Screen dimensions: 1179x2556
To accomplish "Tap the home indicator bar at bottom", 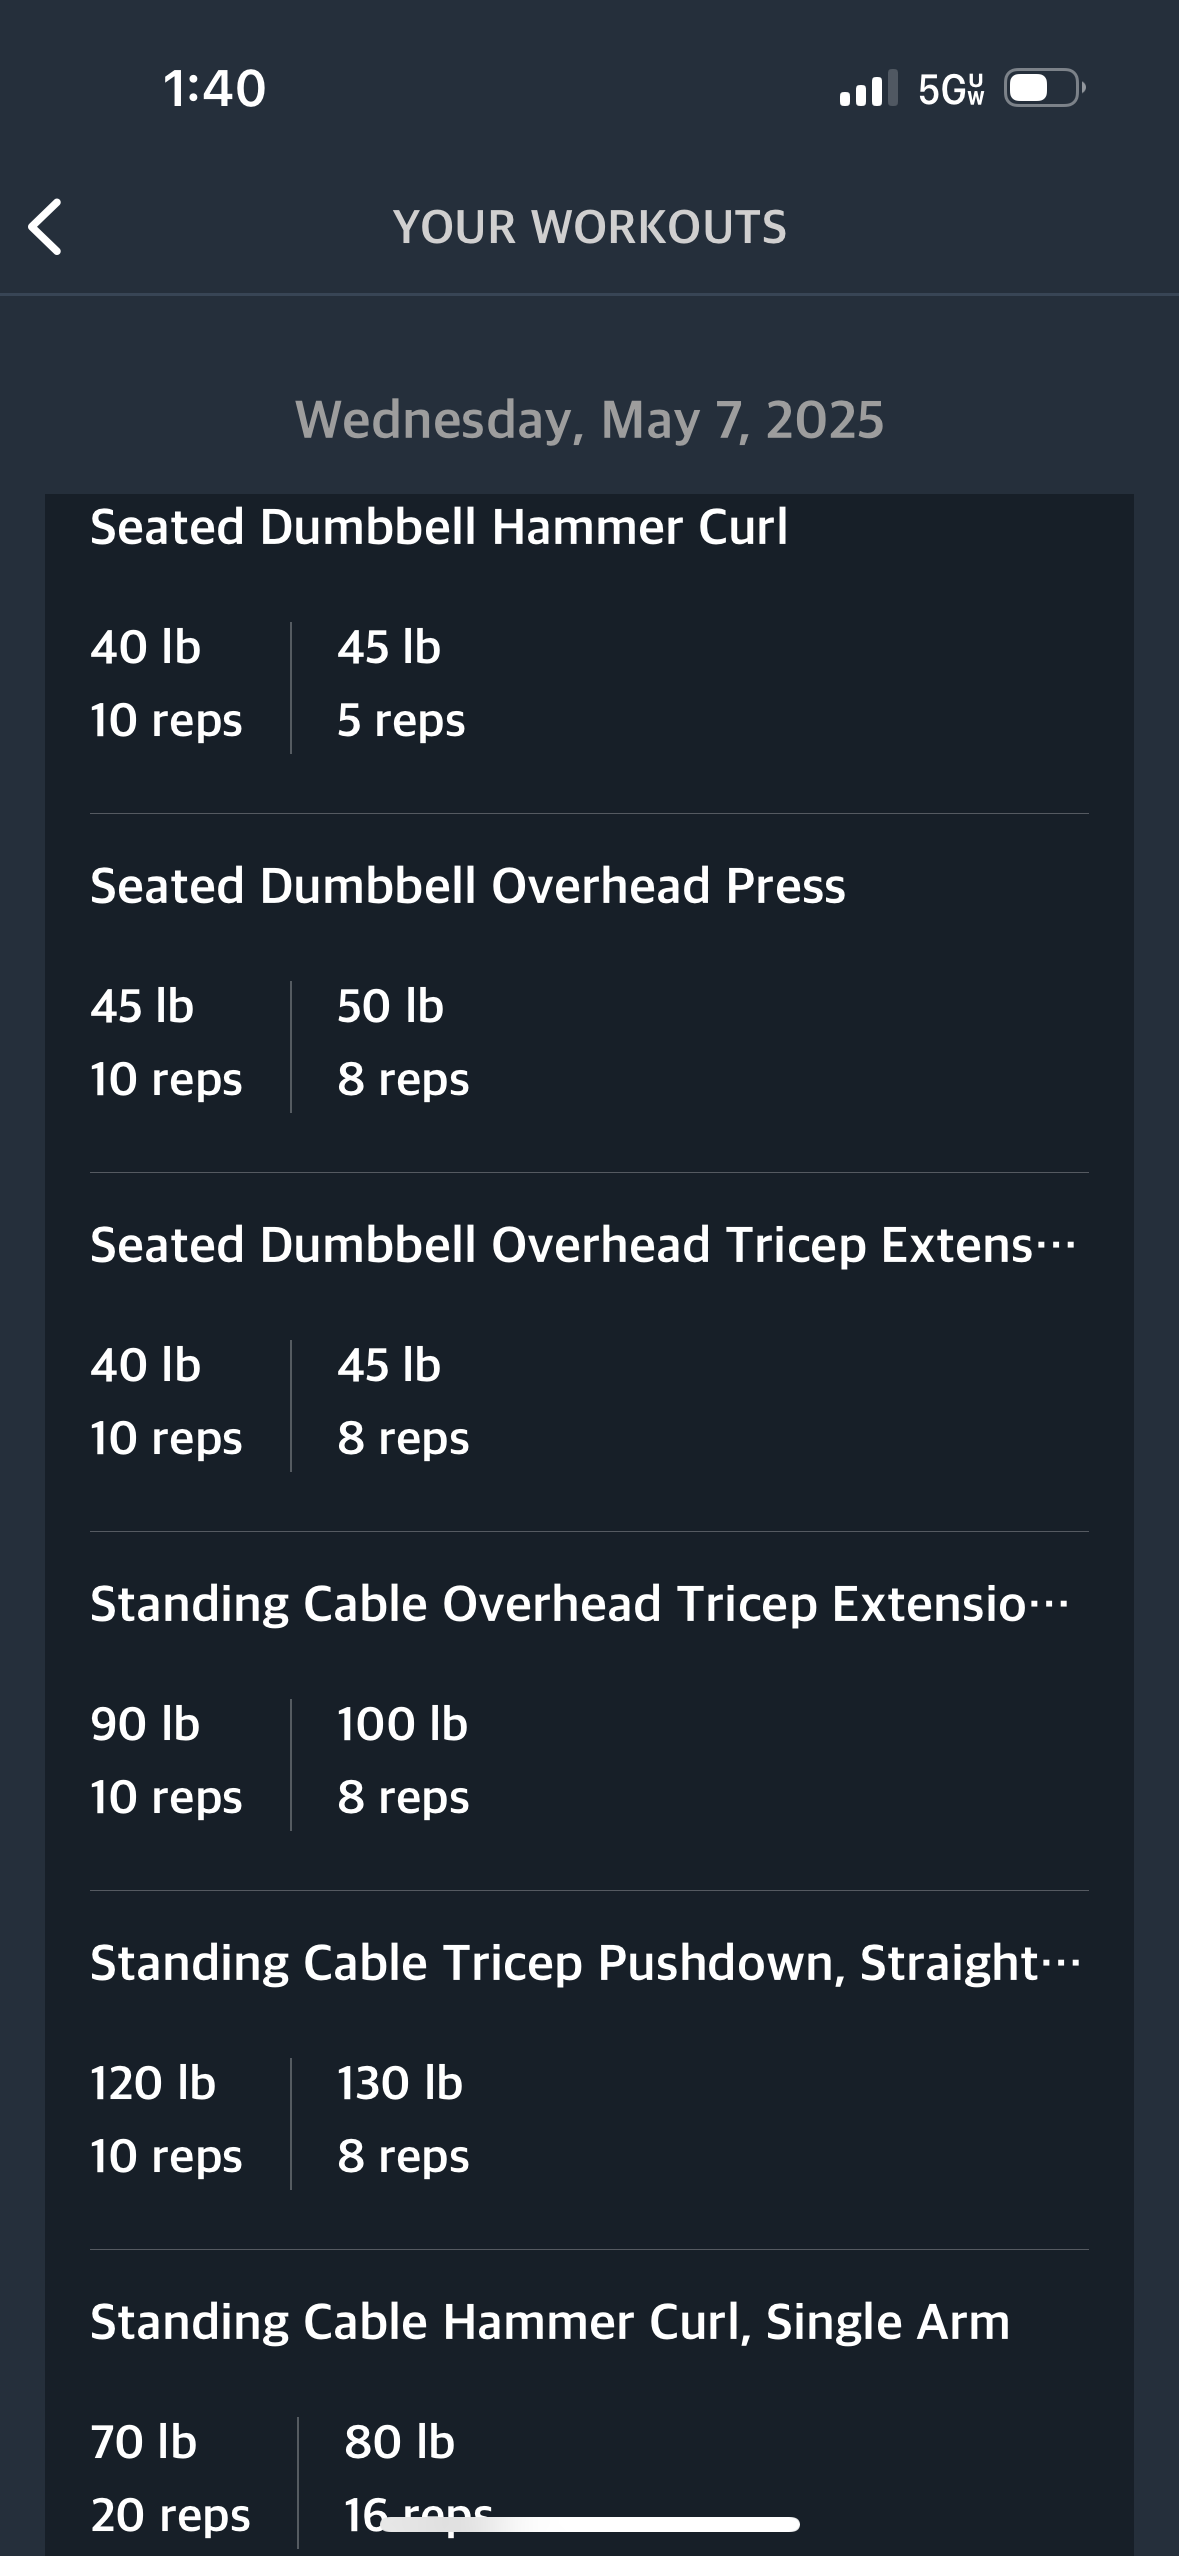I will click(589, 2524).
